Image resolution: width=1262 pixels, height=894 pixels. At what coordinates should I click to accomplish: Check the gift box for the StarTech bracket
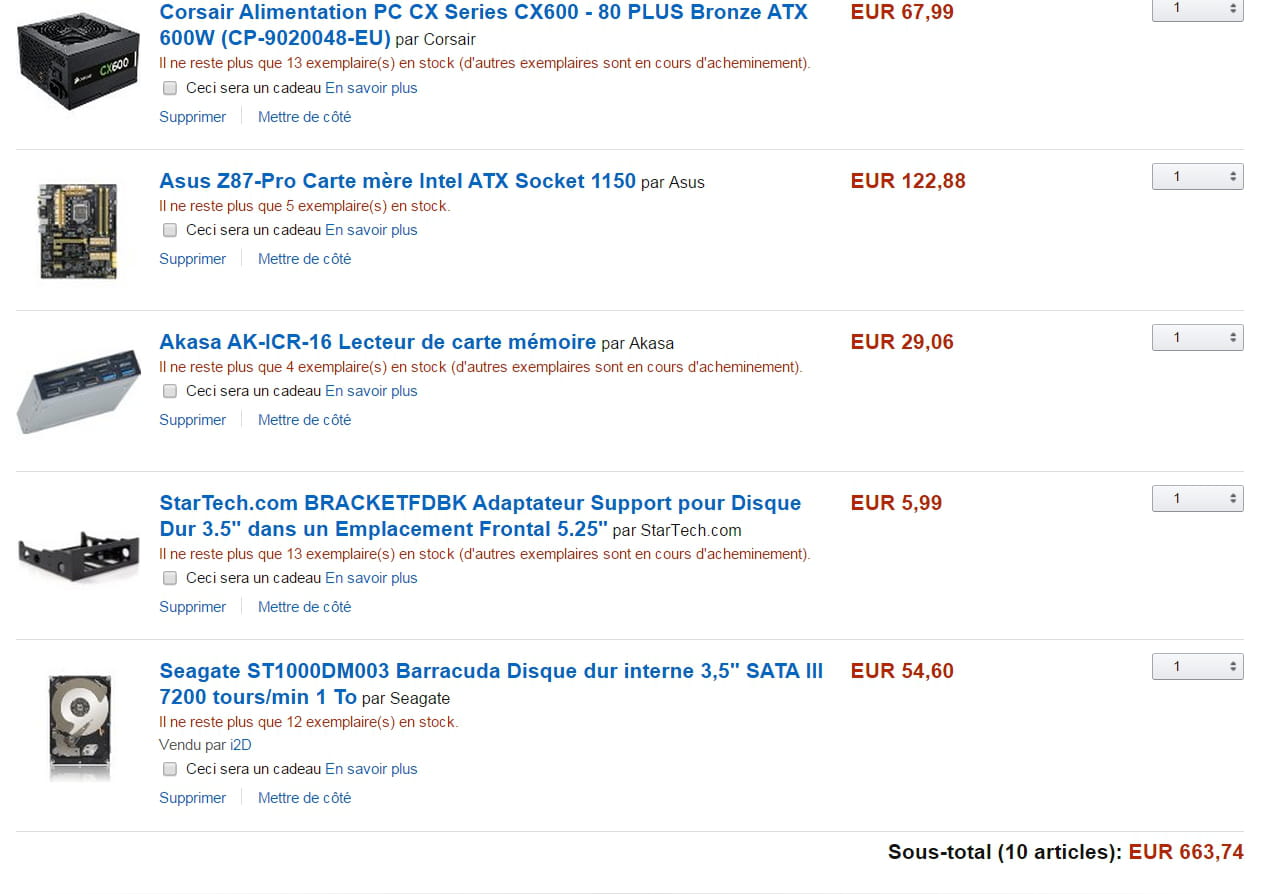point(170,578)
